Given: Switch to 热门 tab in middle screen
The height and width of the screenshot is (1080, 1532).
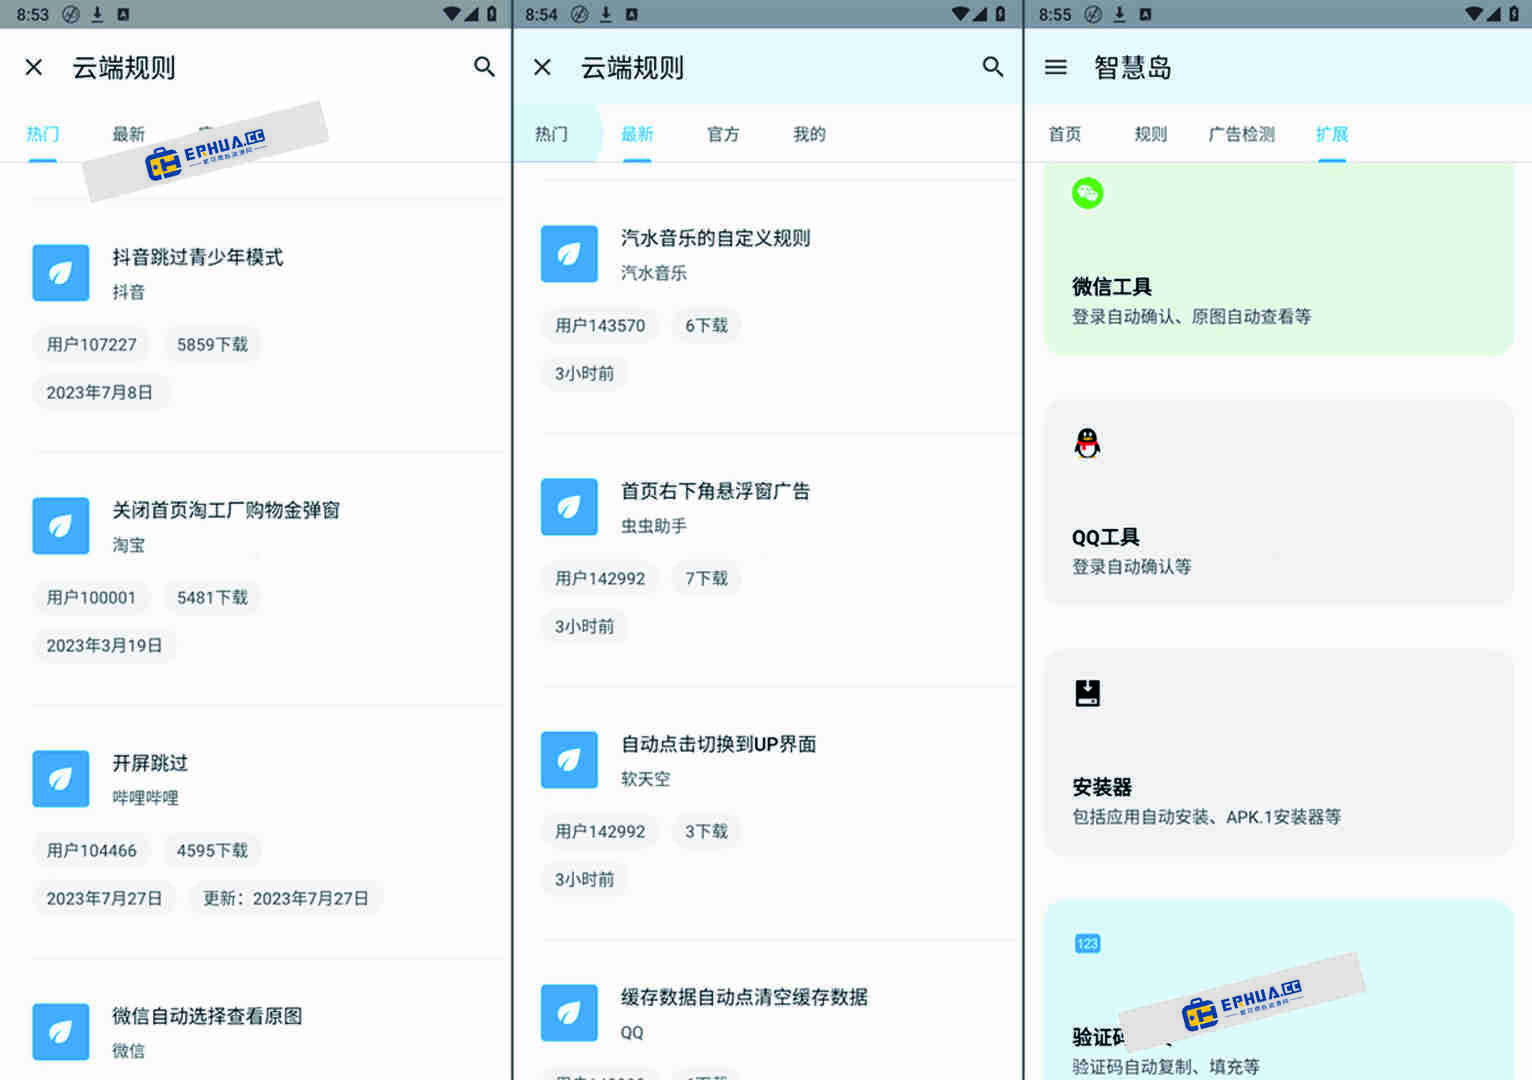Looking at the screenshot, I should tap(551, 134).
